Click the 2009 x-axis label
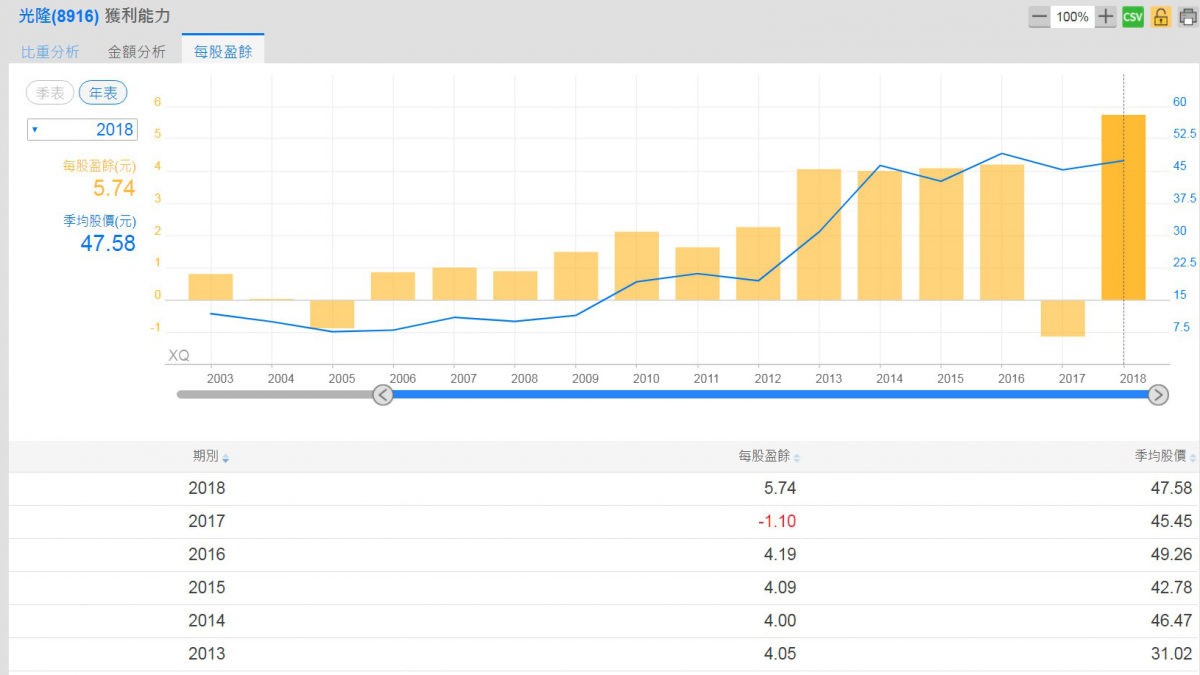 click(x=585, y=379)
